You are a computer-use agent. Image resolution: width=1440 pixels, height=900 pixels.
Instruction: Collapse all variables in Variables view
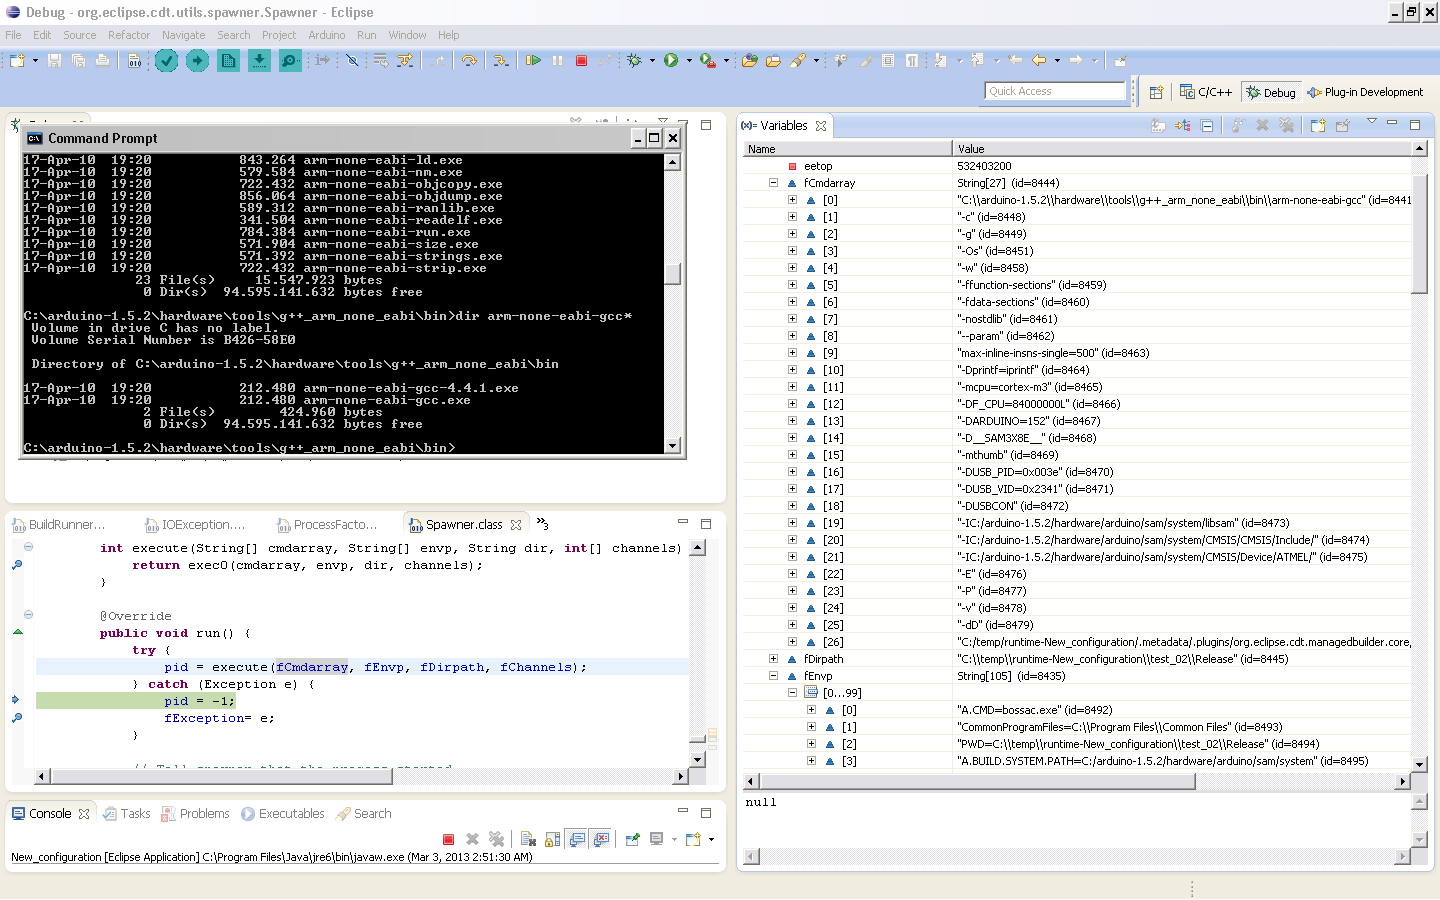tap(1207, 126)
